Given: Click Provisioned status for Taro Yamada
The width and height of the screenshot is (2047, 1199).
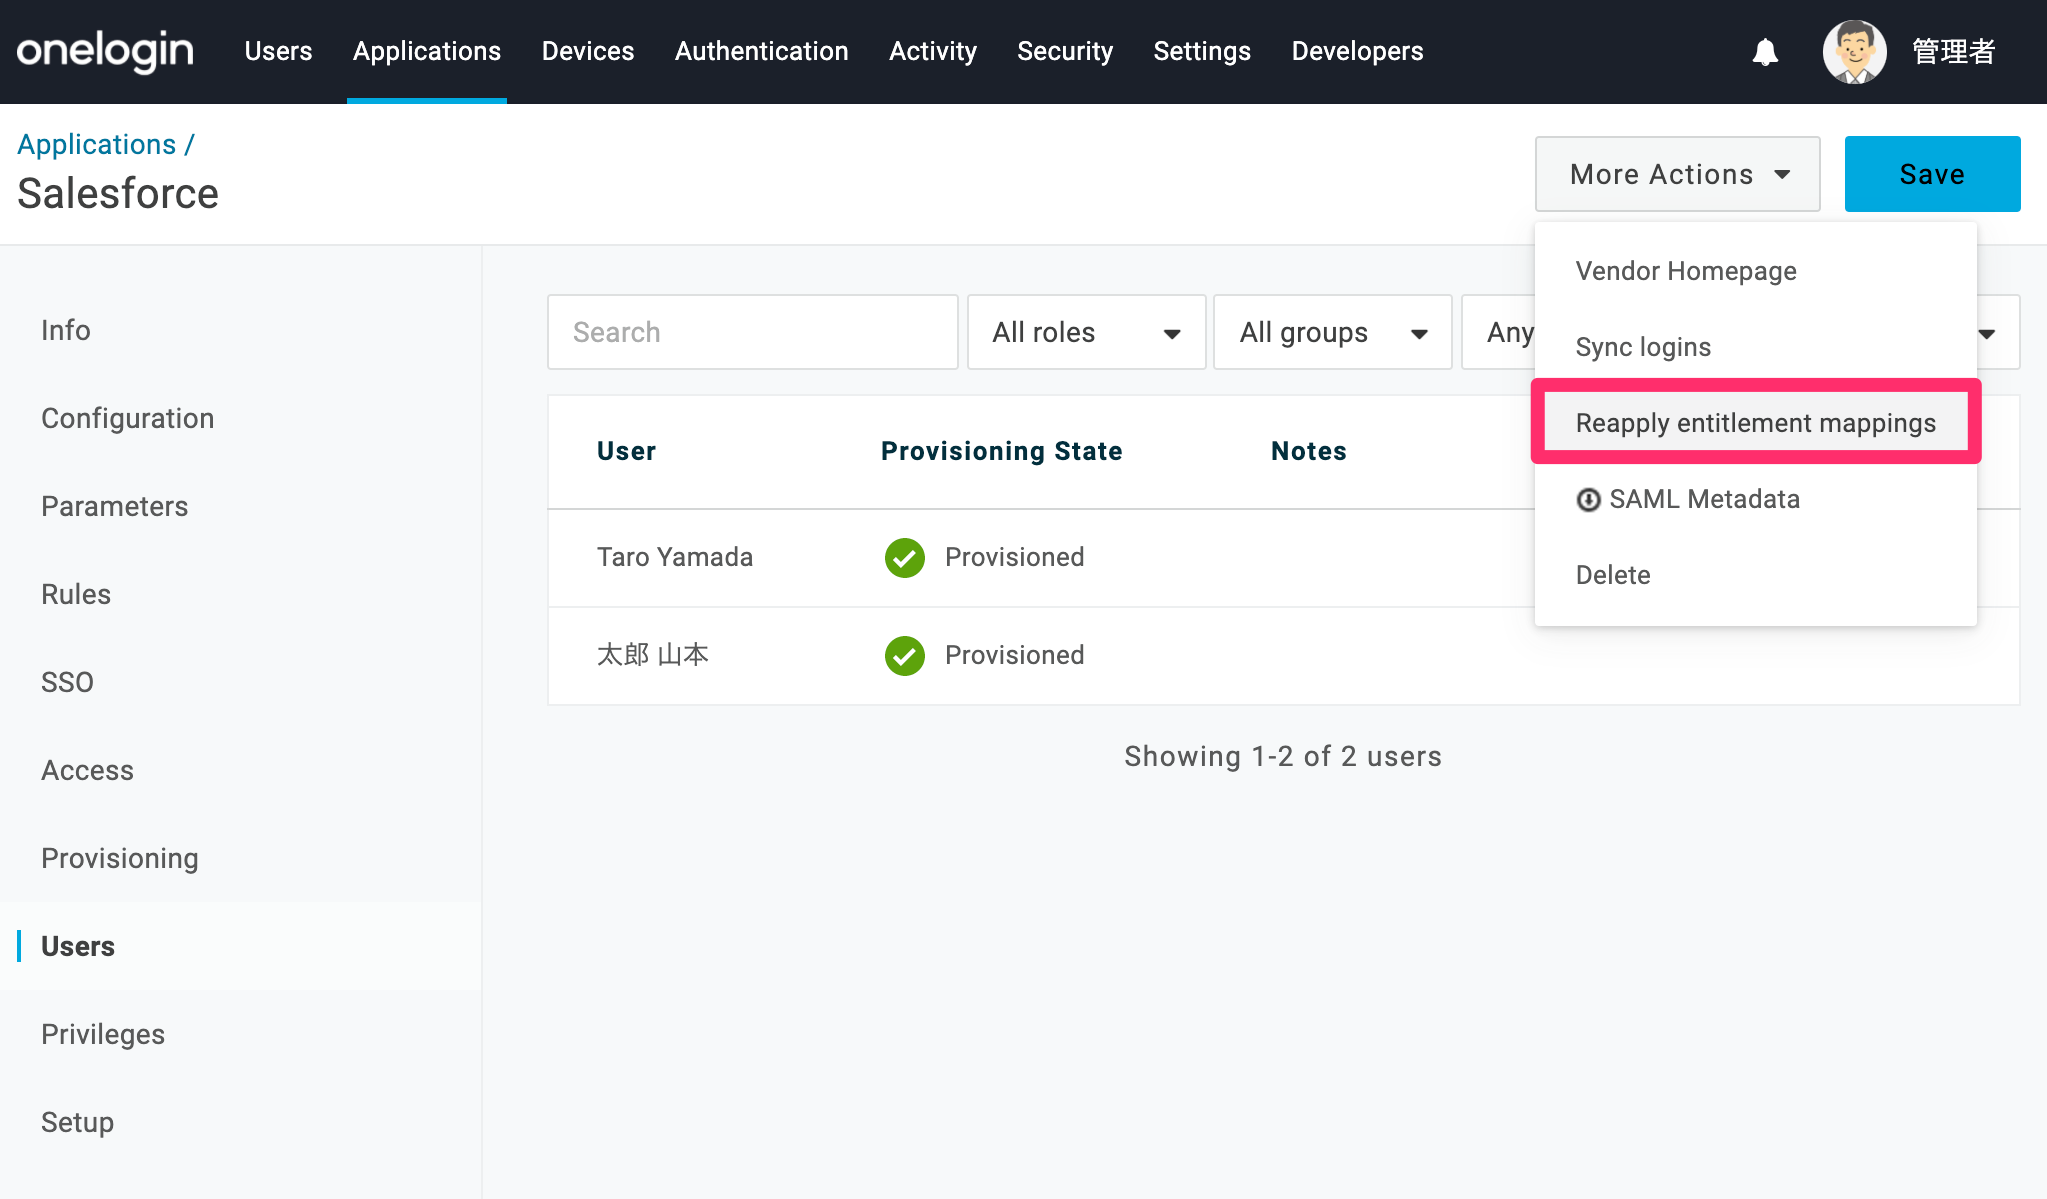Looking at the screenshot, I should [x=1015, y=557].
